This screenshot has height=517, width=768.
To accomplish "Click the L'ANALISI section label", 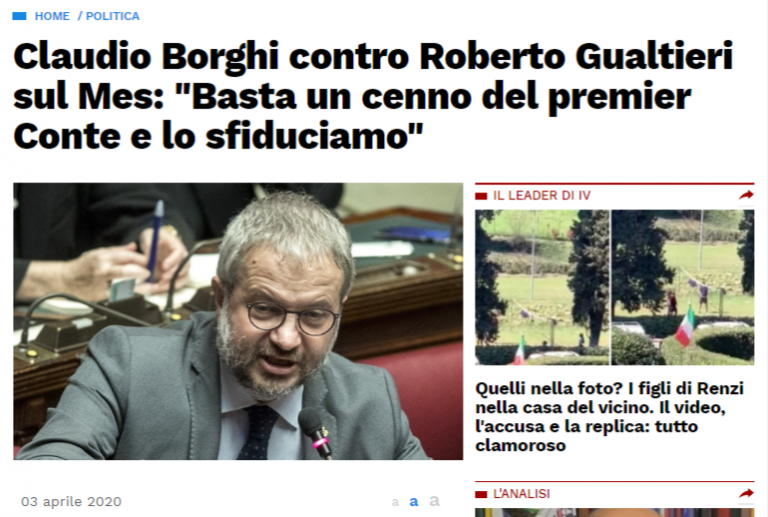I will pos(521,494).
